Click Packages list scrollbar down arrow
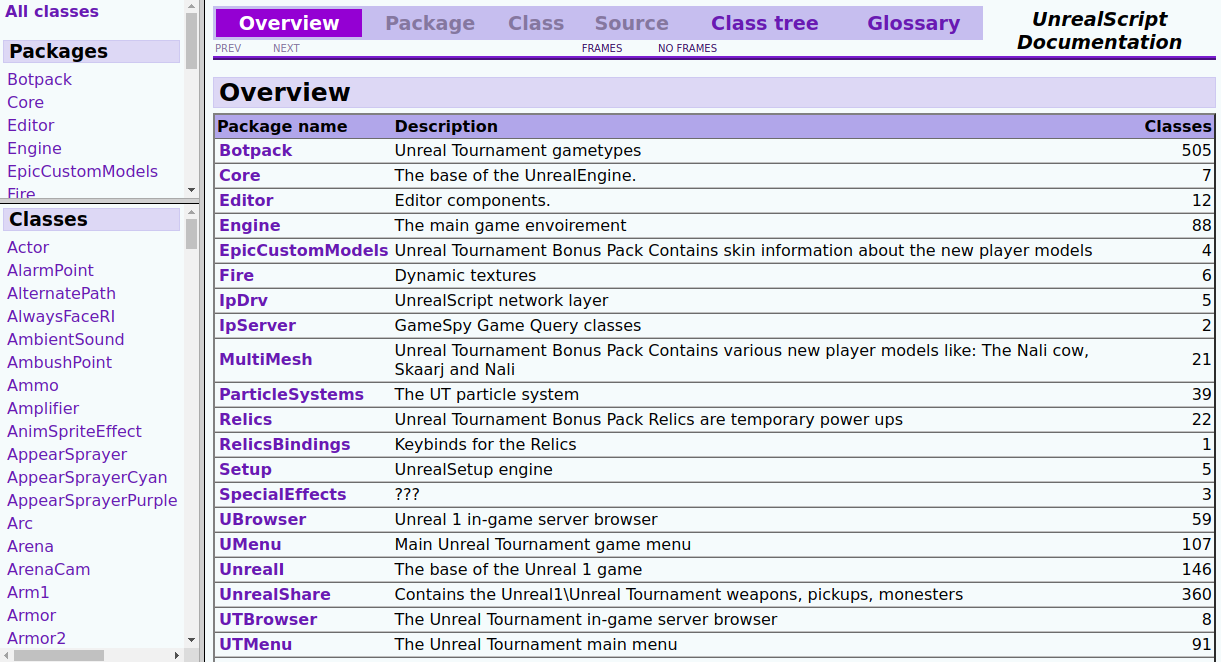Image resolution: width=1221 pixels, height=662 pixels. pyautogui.click(x=191, y=190)
